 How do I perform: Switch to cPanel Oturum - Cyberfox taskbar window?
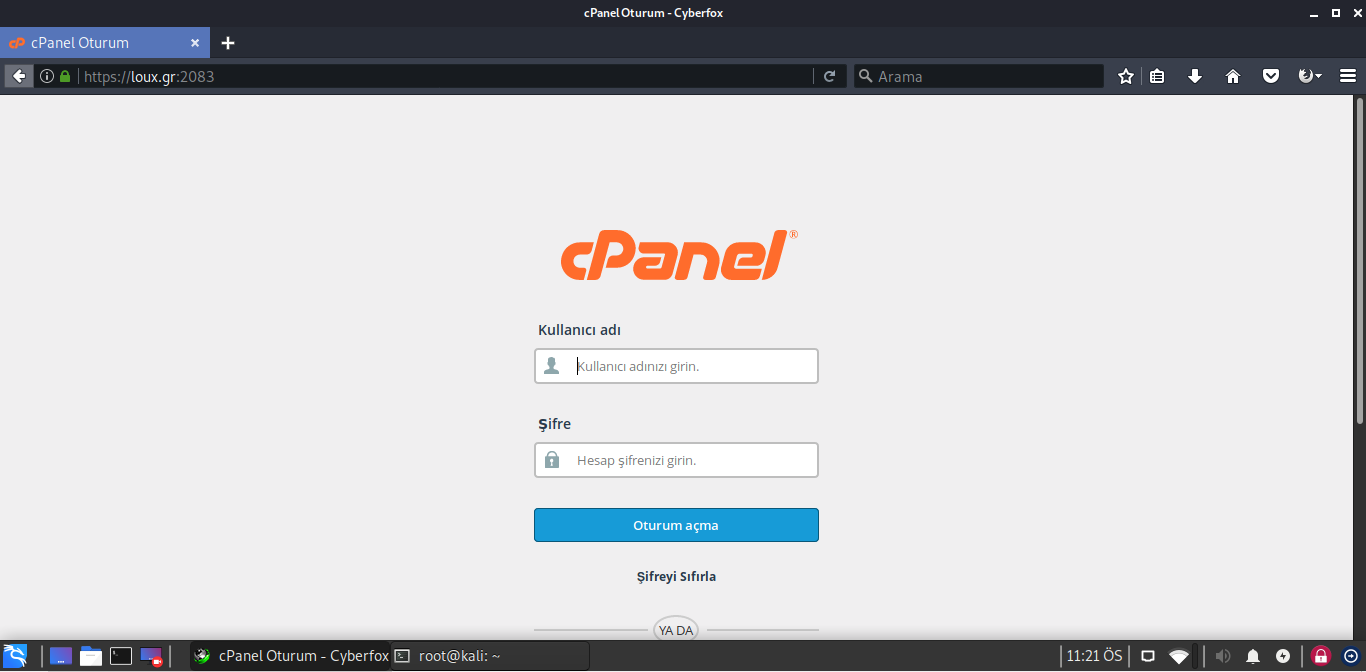pos(289,656)
